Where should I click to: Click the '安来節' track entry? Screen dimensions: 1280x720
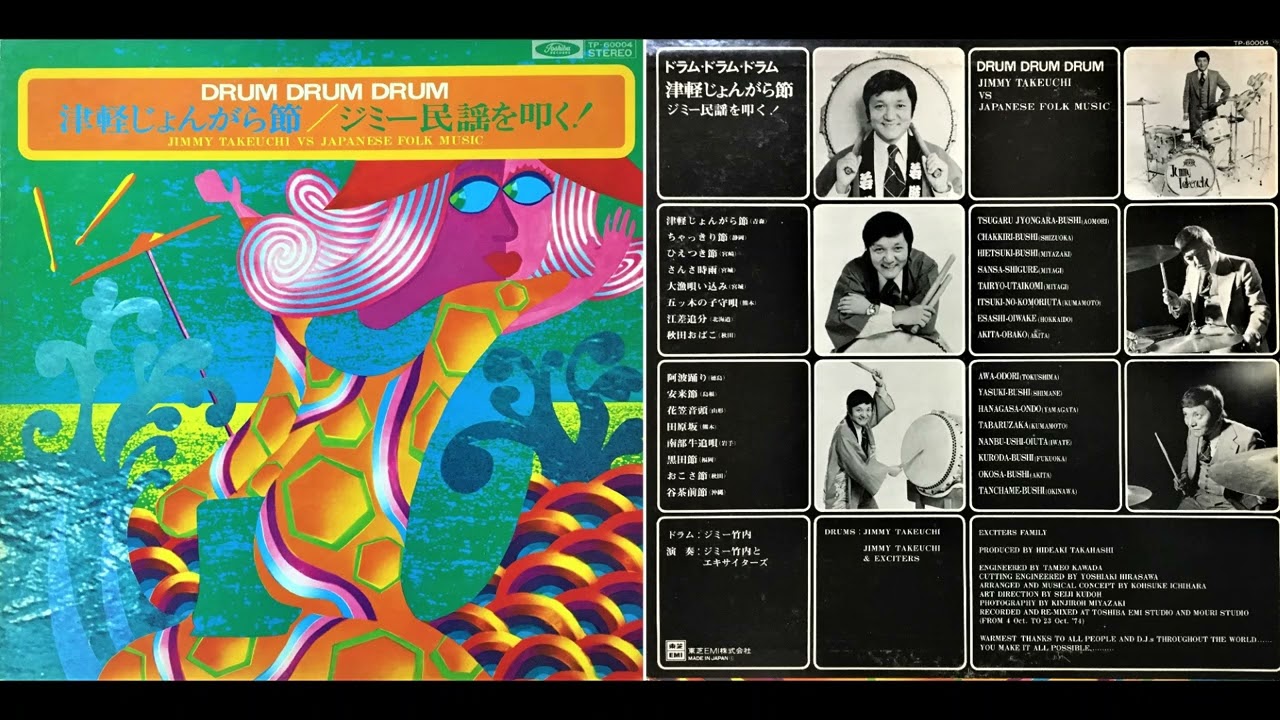(x=682, y=394)
